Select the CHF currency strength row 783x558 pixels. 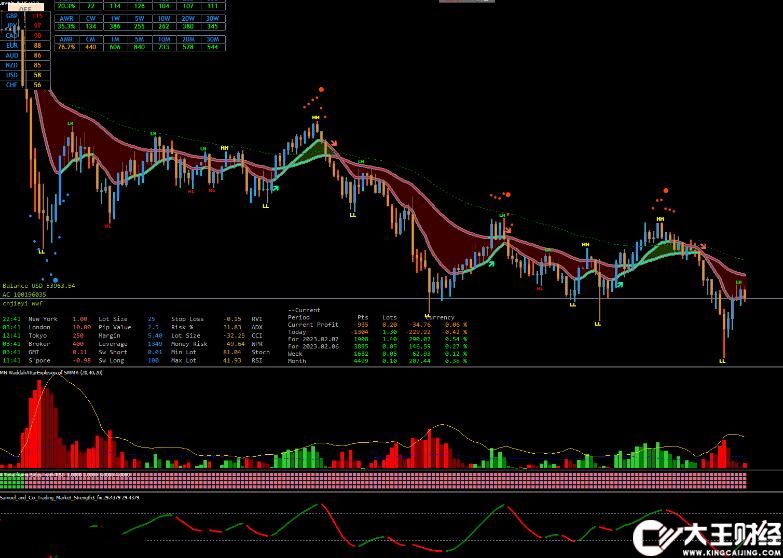tap(25, 85)
